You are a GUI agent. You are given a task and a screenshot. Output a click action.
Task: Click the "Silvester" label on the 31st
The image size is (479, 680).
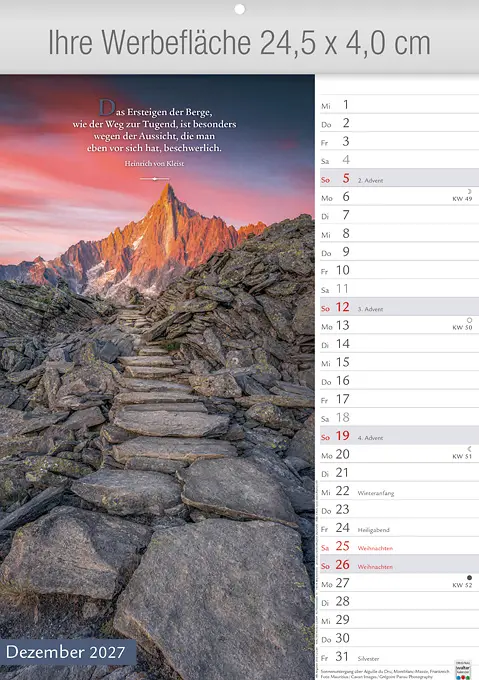pos(368,659)
